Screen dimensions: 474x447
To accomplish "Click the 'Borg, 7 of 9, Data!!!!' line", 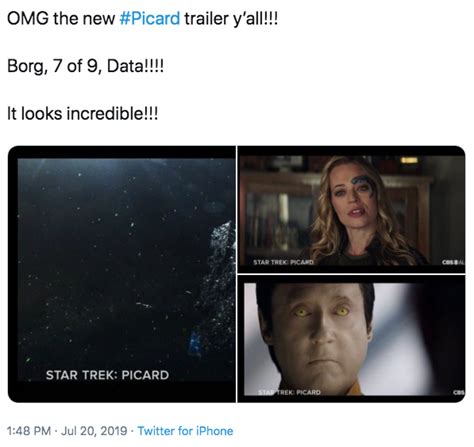I will click(x=85, y=66).
